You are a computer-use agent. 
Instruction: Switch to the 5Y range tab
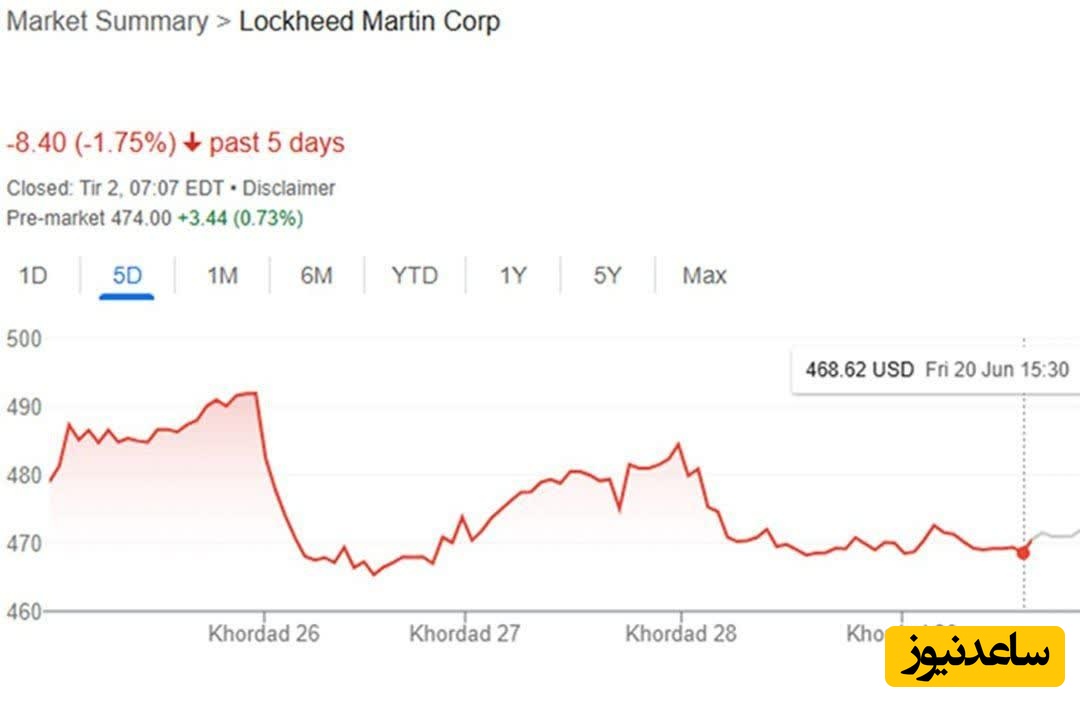point(607,276)
